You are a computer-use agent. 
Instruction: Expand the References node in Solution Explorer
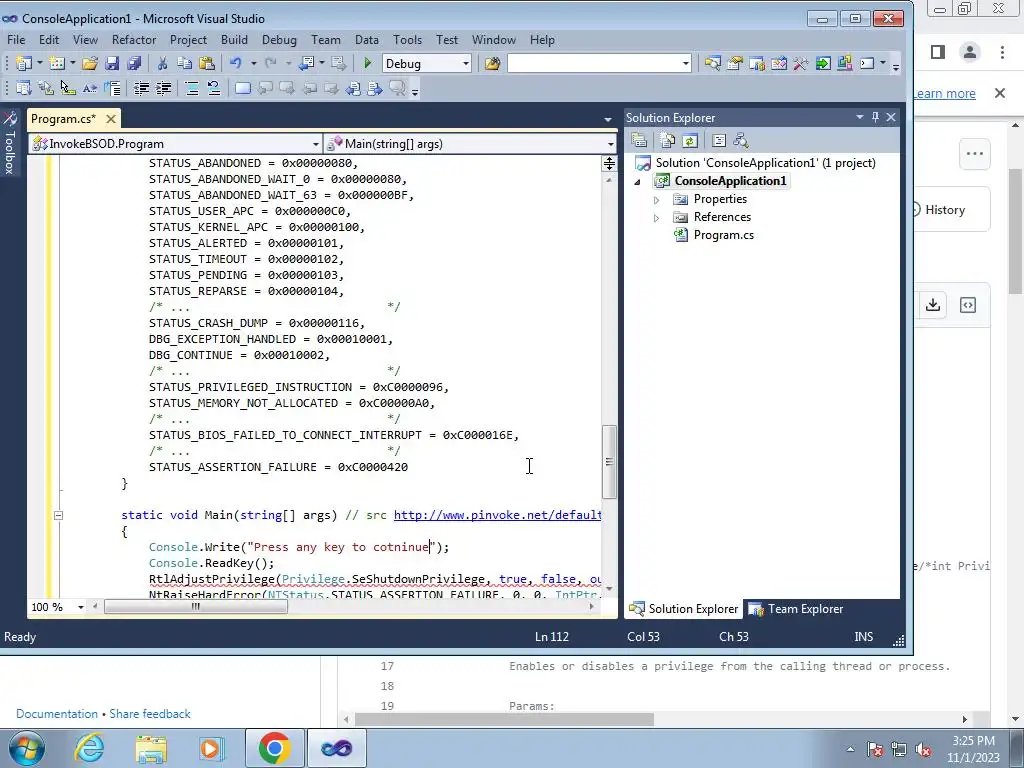(x=656, y=218)
